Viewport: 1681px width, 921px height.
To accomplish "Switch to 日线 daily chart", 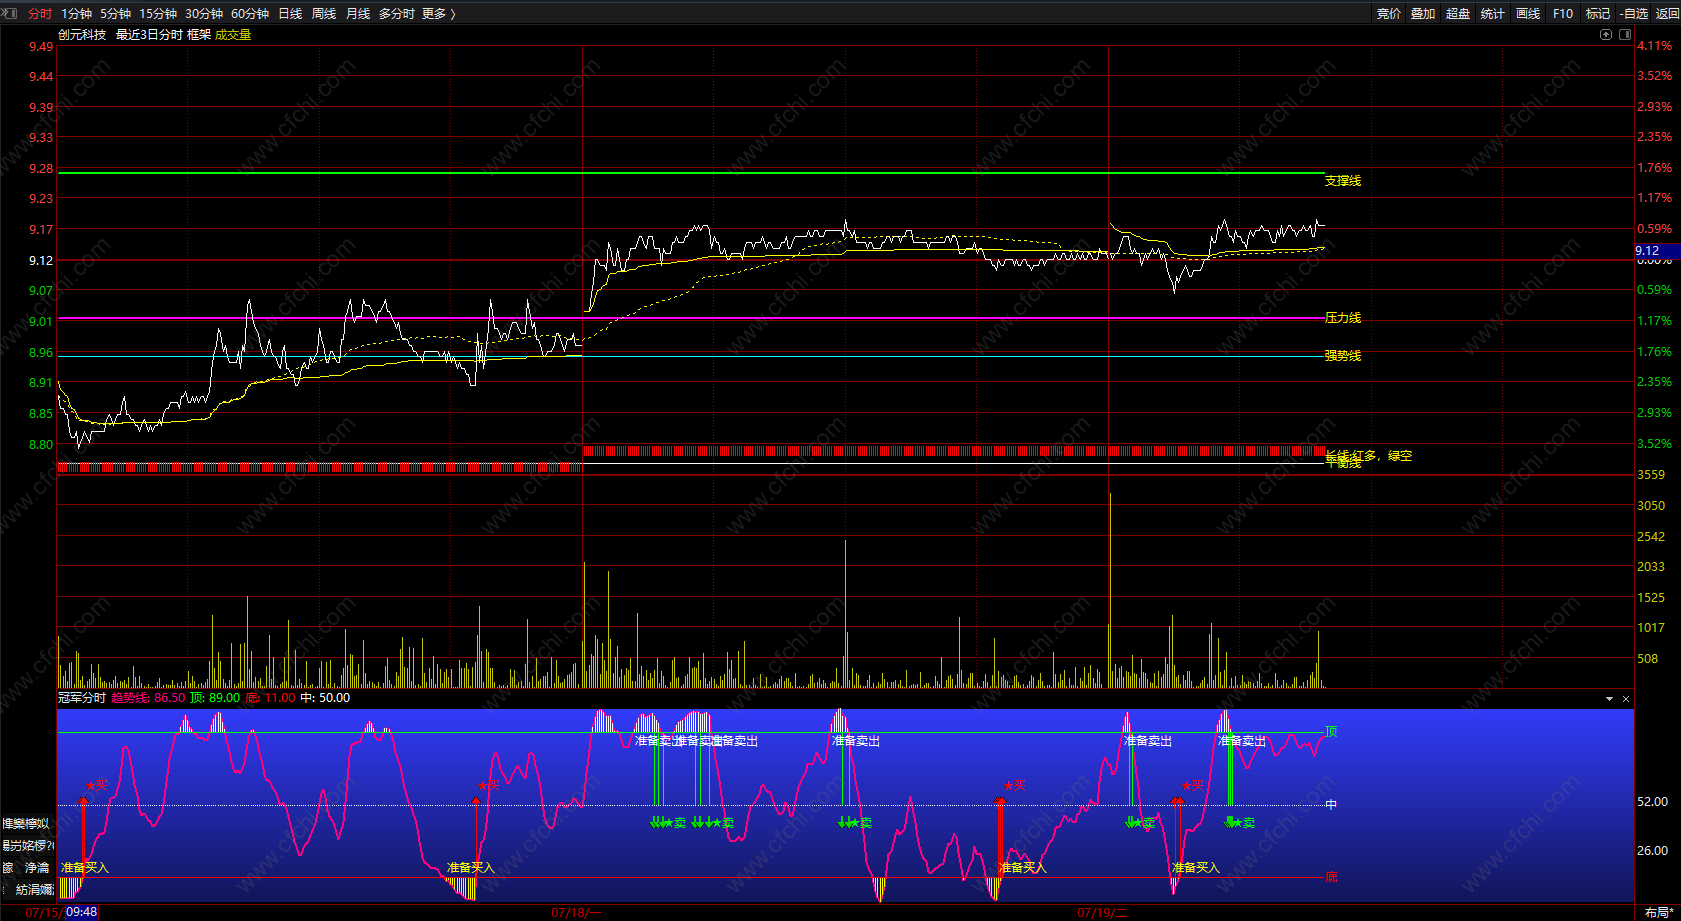I will pyautogui.click(x=290, y=14).
